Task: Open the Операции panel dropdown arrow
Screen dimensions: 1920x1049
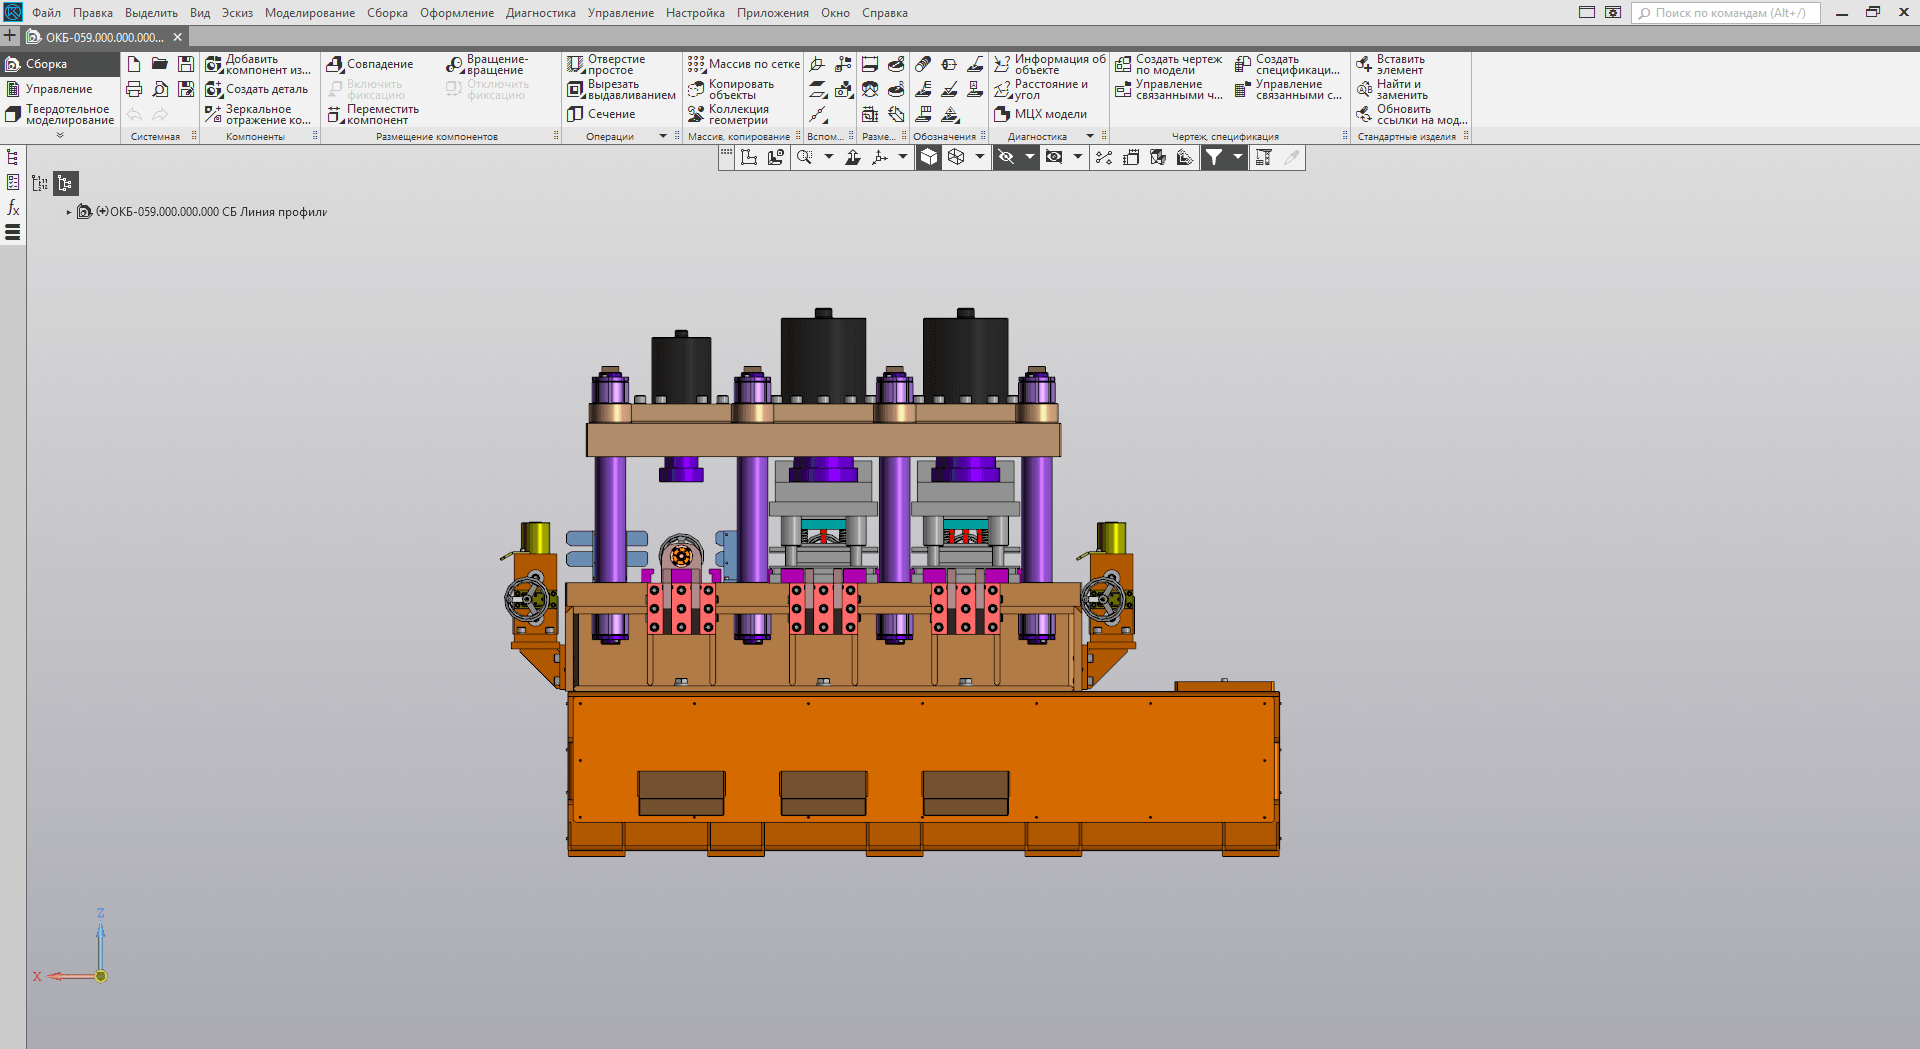Action: click(663, 137)
